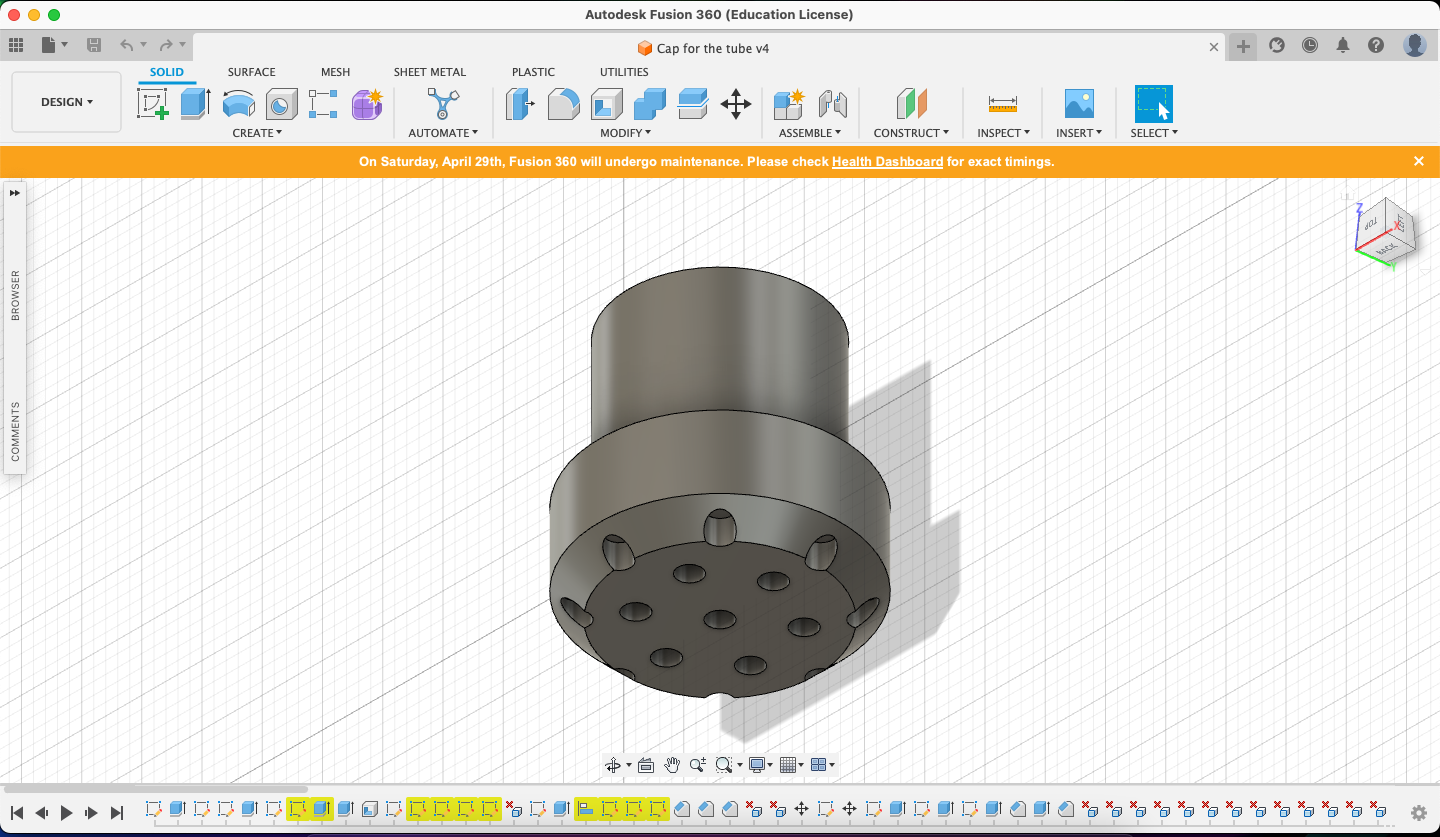
Task: Jump to the timeline end
Action: [x=117, y=813]
